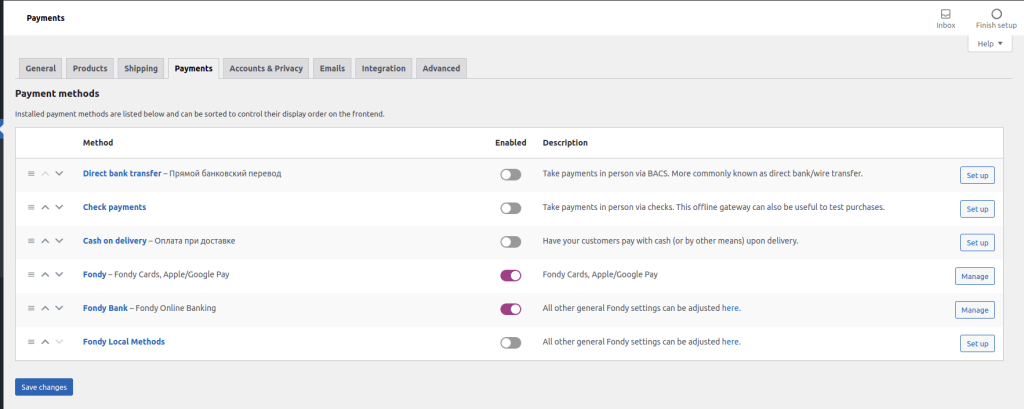
Task: Click the Finish setup circle icon
Action: [x=996, y=15]
